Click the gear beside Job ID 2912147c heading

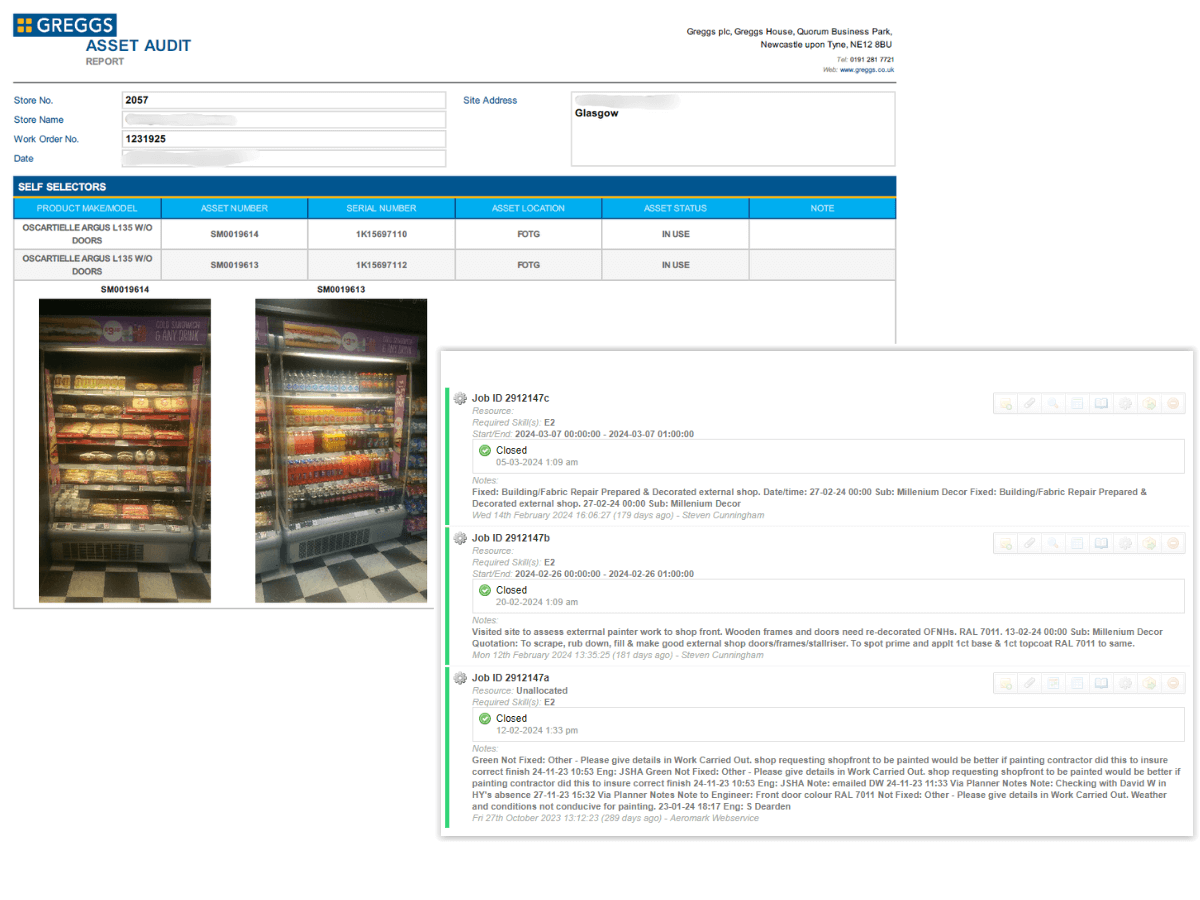coord(459,398)
